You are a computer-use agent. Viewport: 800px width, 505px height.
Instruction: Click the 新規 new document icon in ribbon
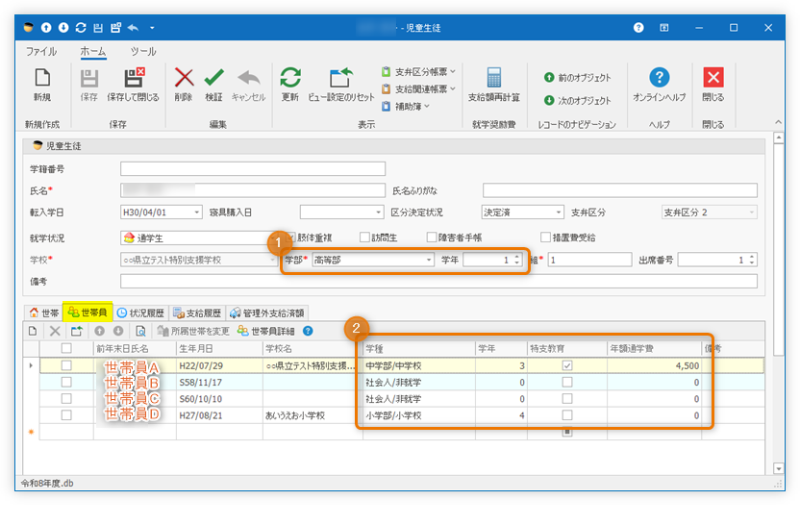click(42, 78)
